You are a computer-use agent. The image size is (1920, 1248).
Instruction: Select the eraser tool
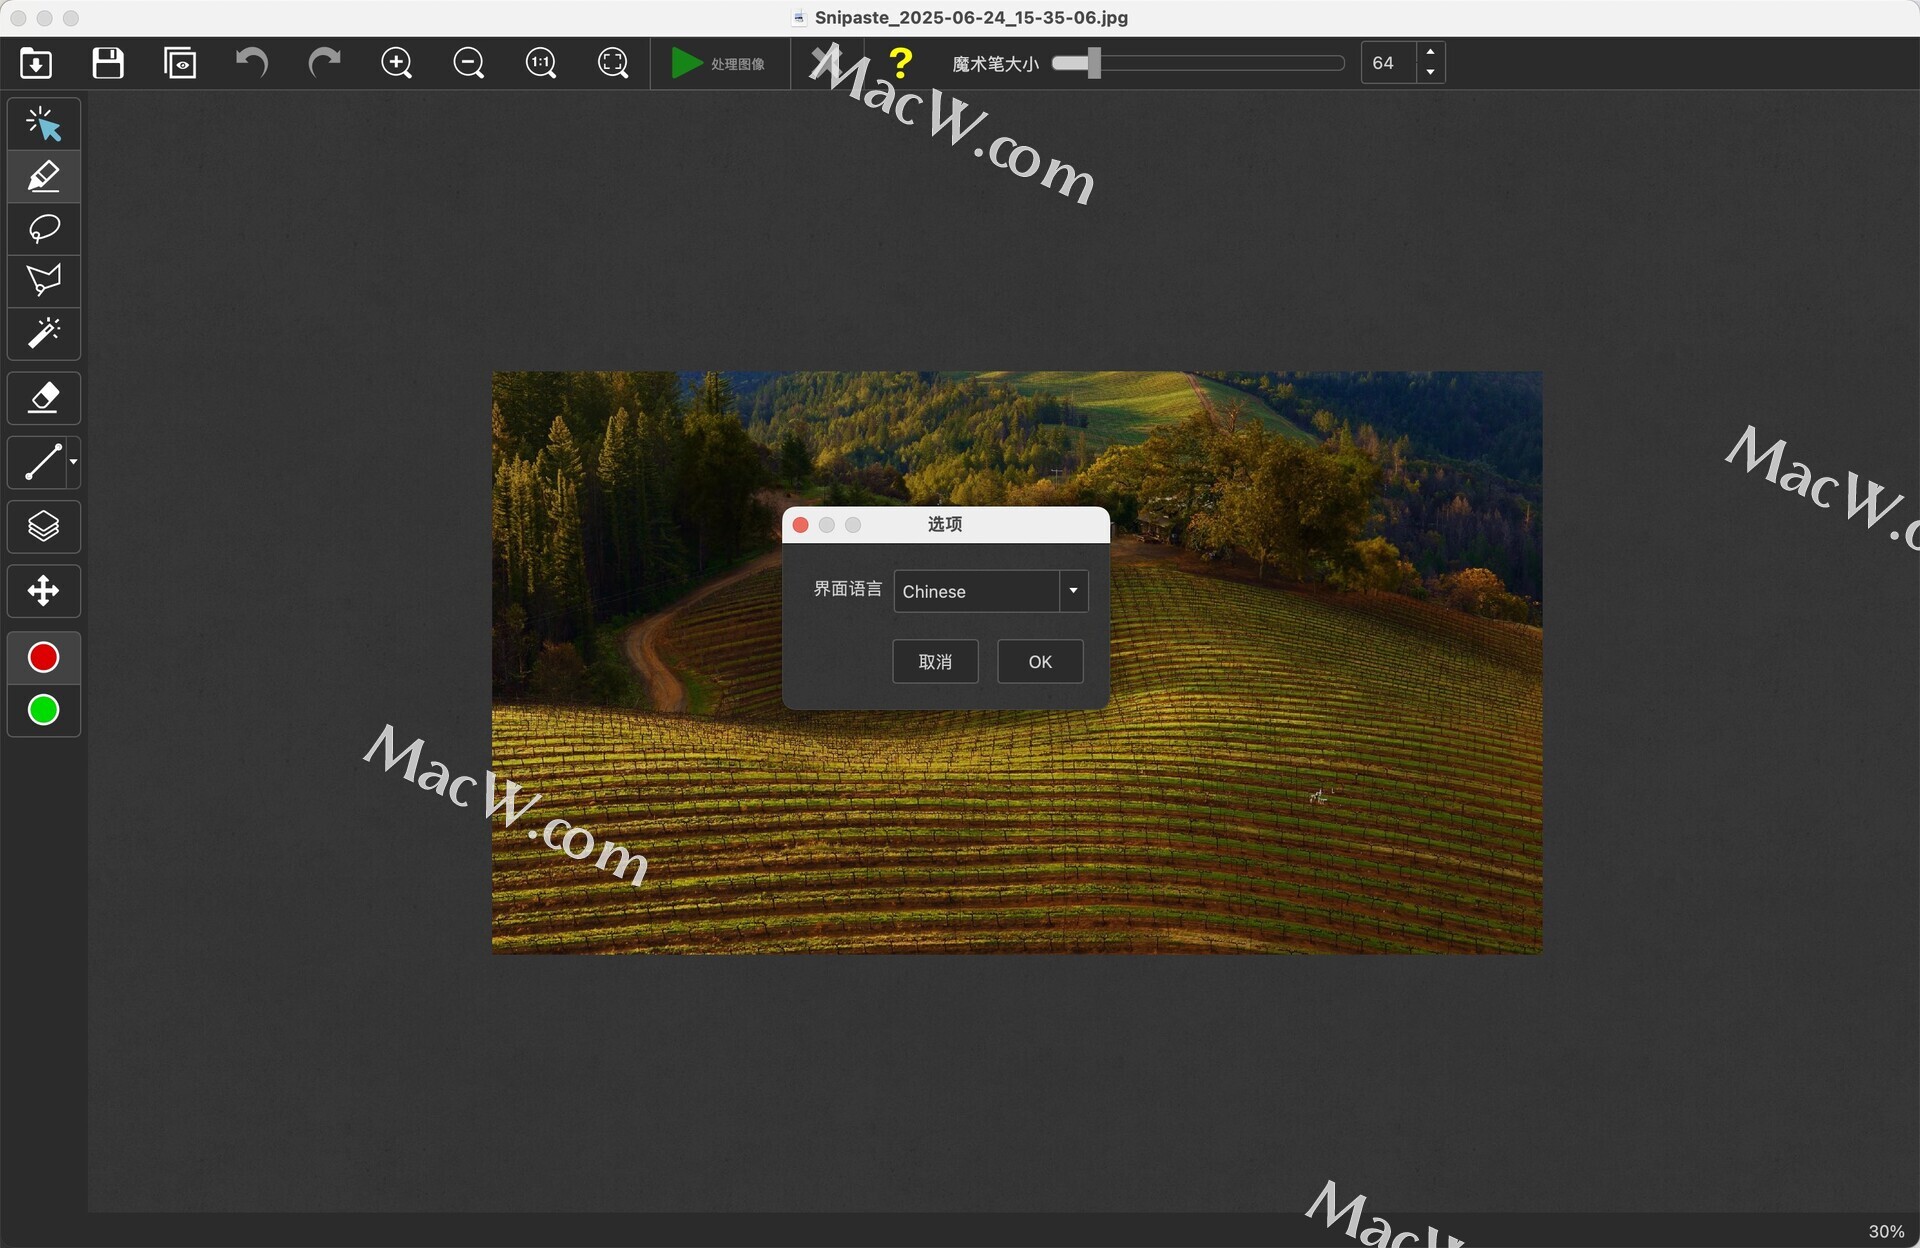tap(44, 398)
